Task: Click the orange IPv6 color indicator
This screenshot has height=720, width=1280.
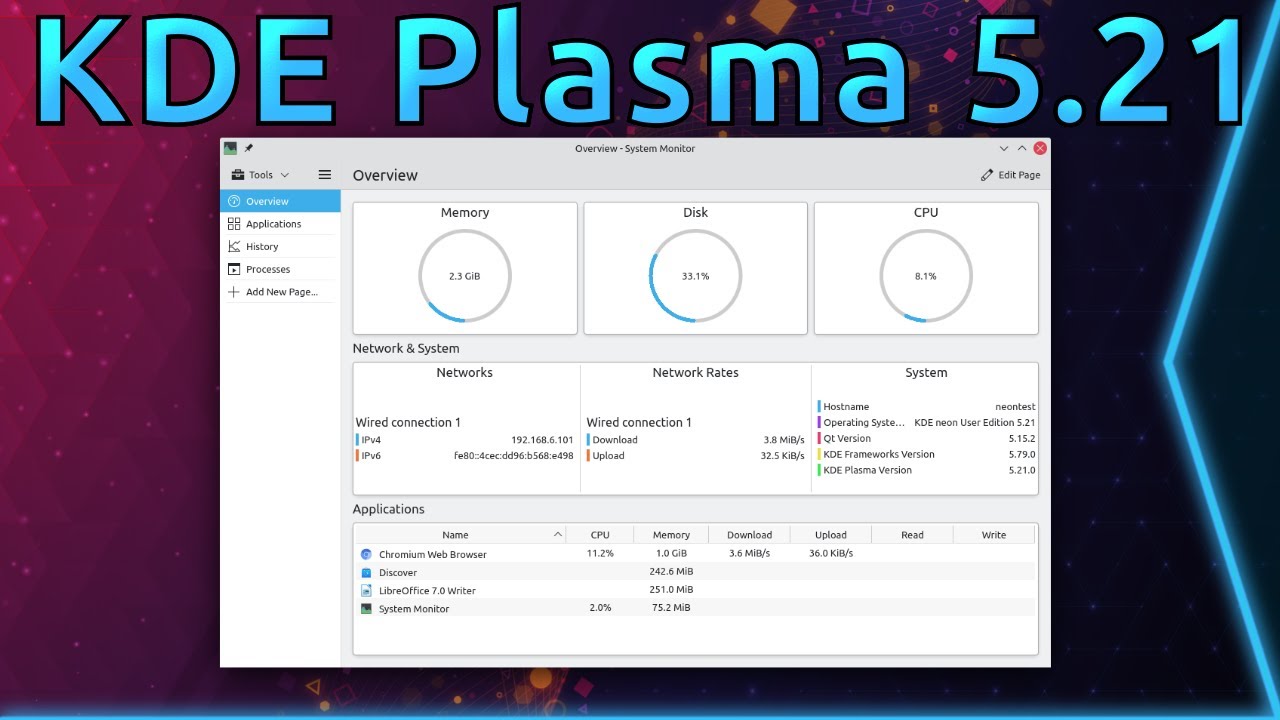Action: click(357, 456)
